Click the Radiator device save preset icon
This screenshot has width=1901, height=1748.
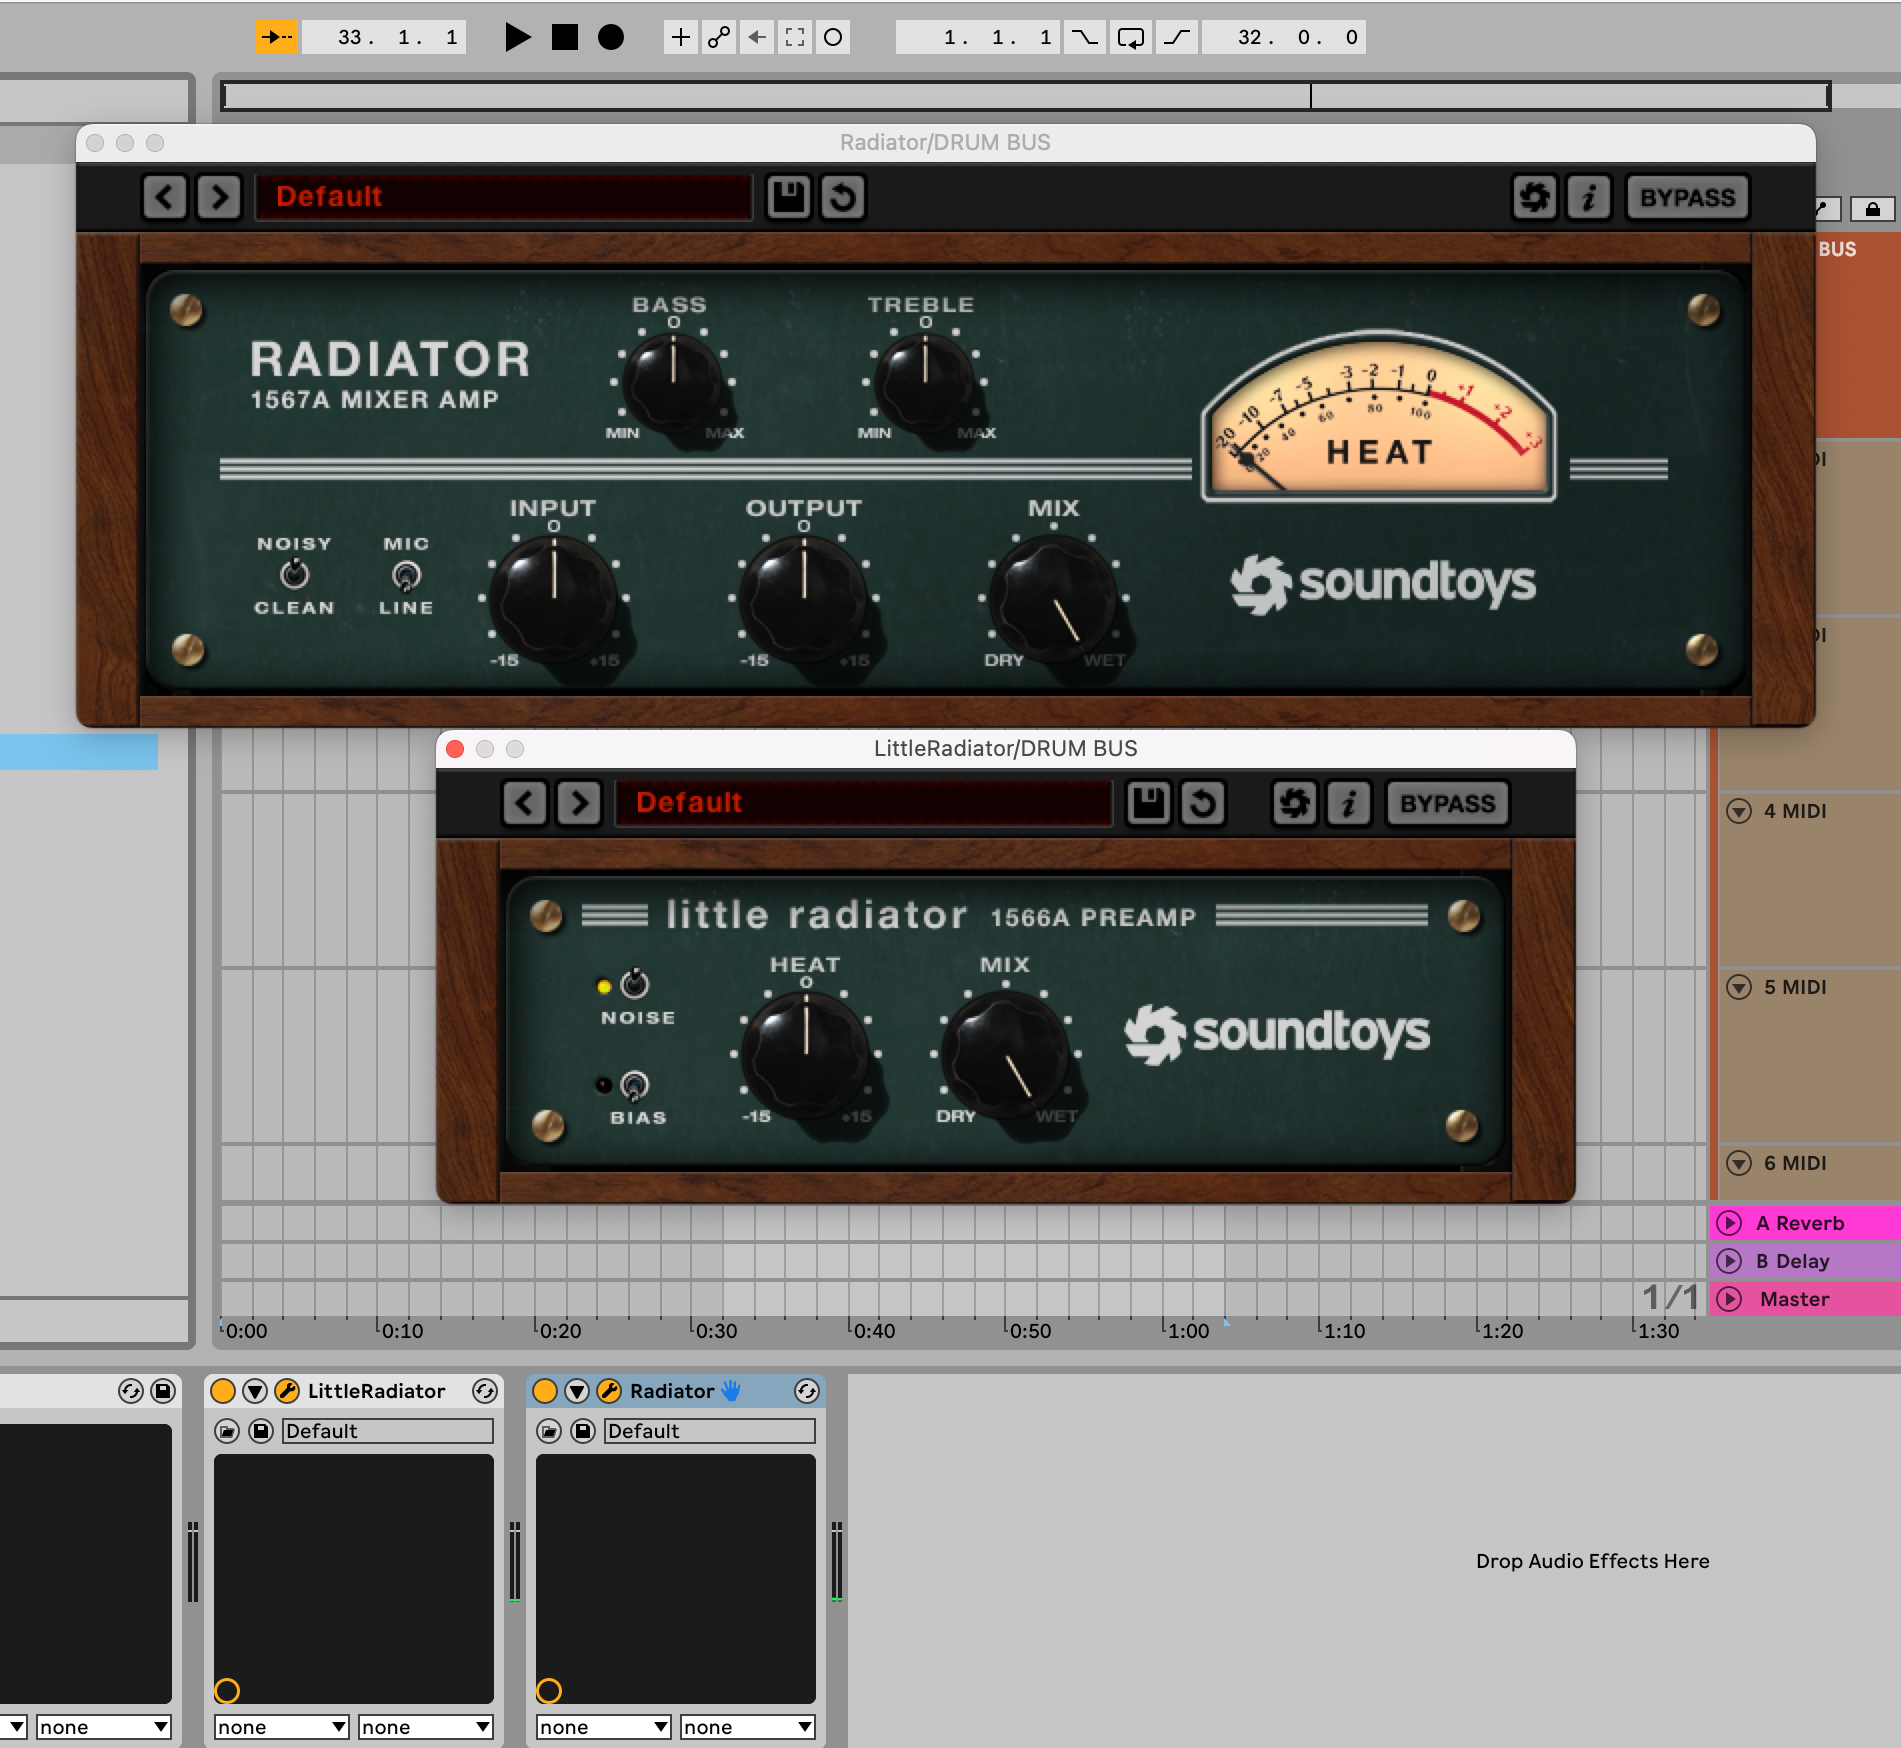click(x=583, y=1431)
